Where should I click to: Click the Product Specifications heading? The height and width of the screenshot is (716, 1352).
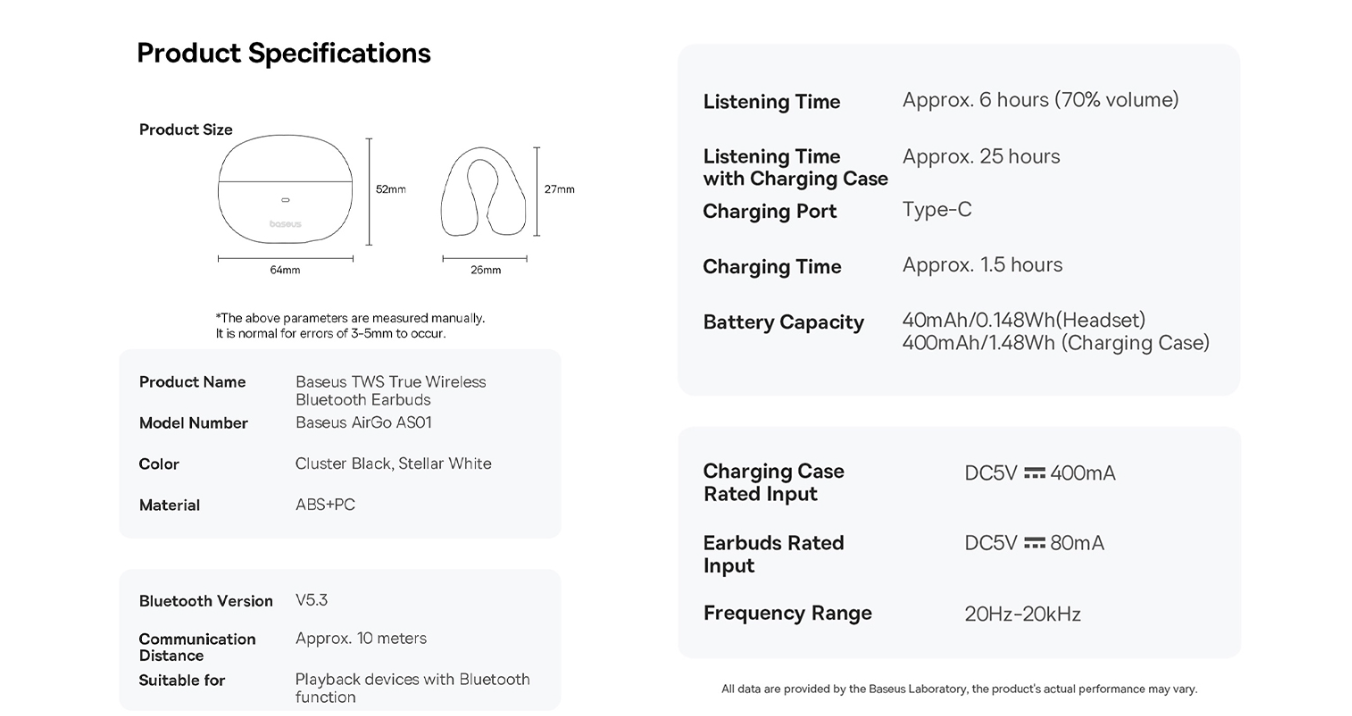(284, 53)
